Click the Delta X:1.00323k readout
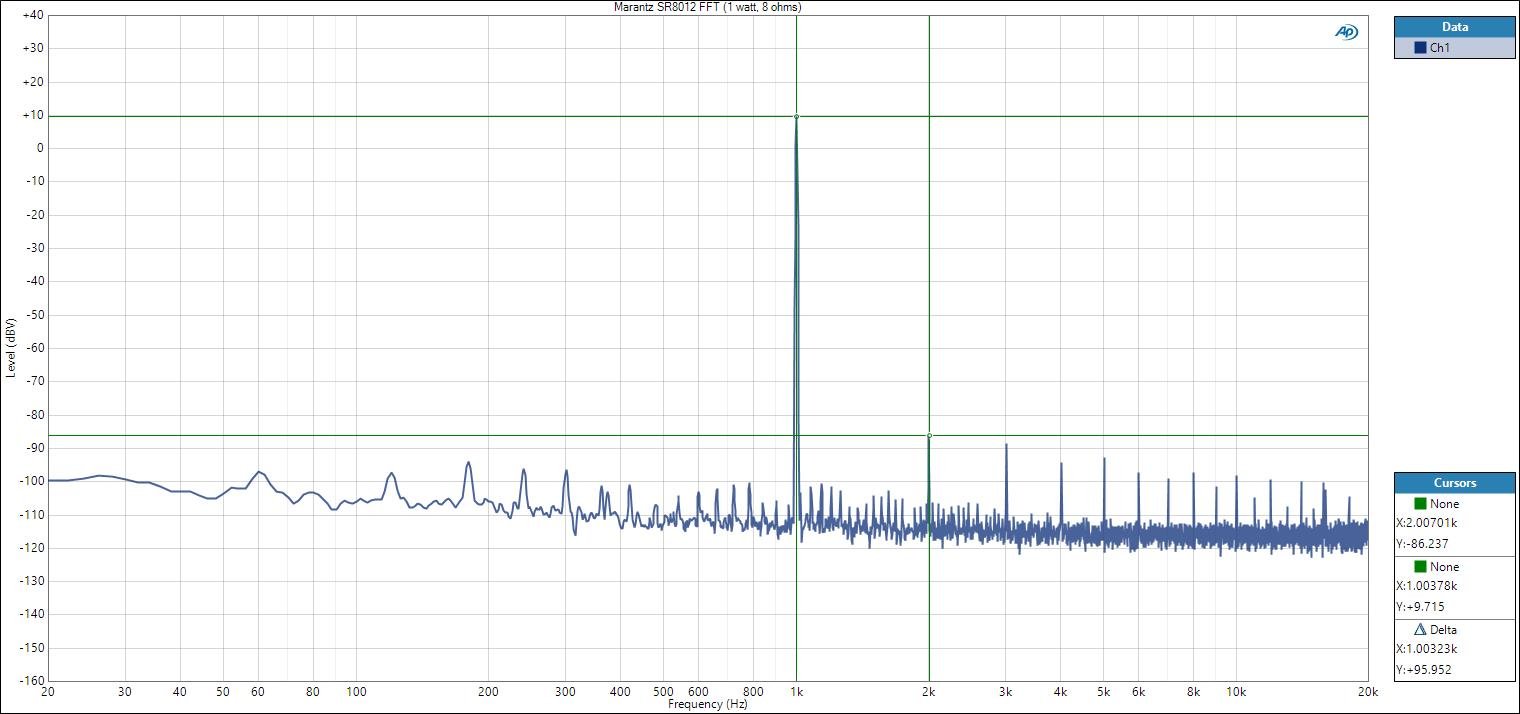The width and height of the screenshot is (1520, 714). click(x=1428, y=650)
